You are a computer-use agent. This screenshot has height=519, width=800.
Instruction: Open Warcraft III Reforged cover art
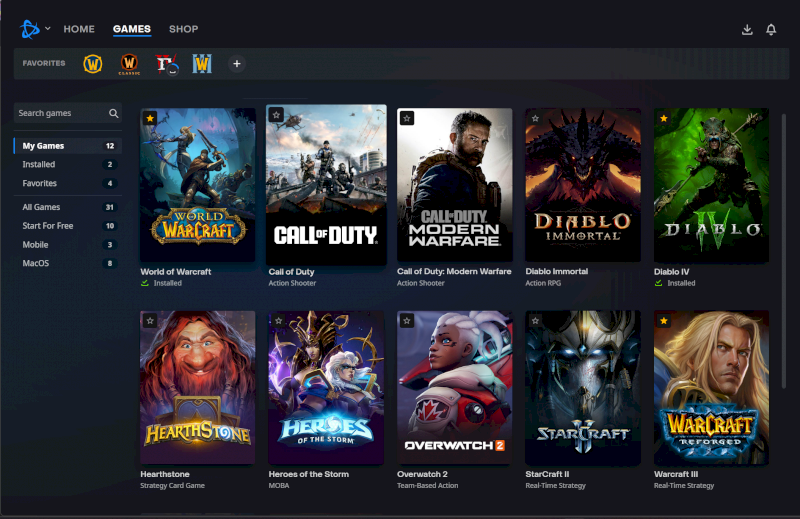[711, 387]
